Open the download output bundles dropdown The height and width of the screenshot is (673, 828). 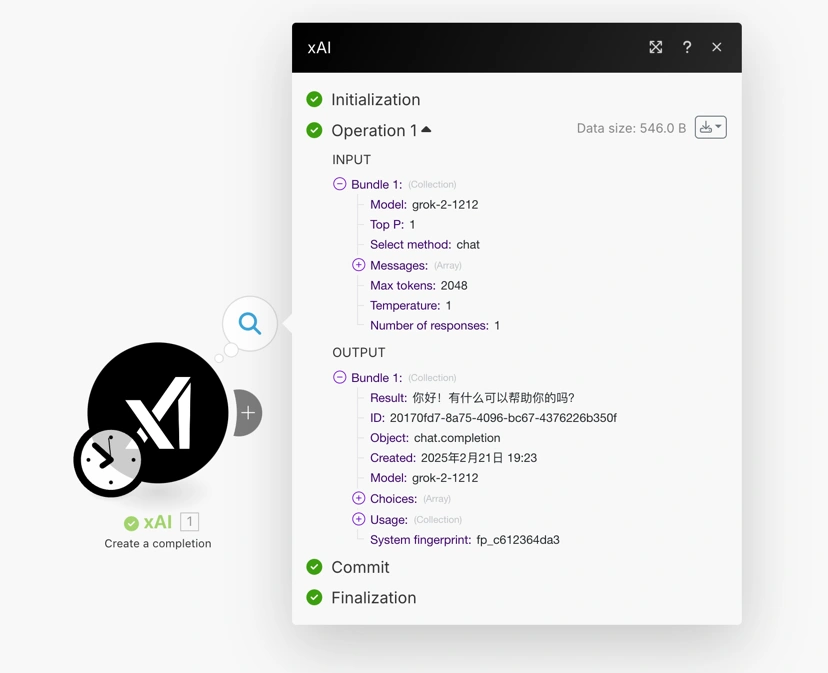[x=711, y=128]
